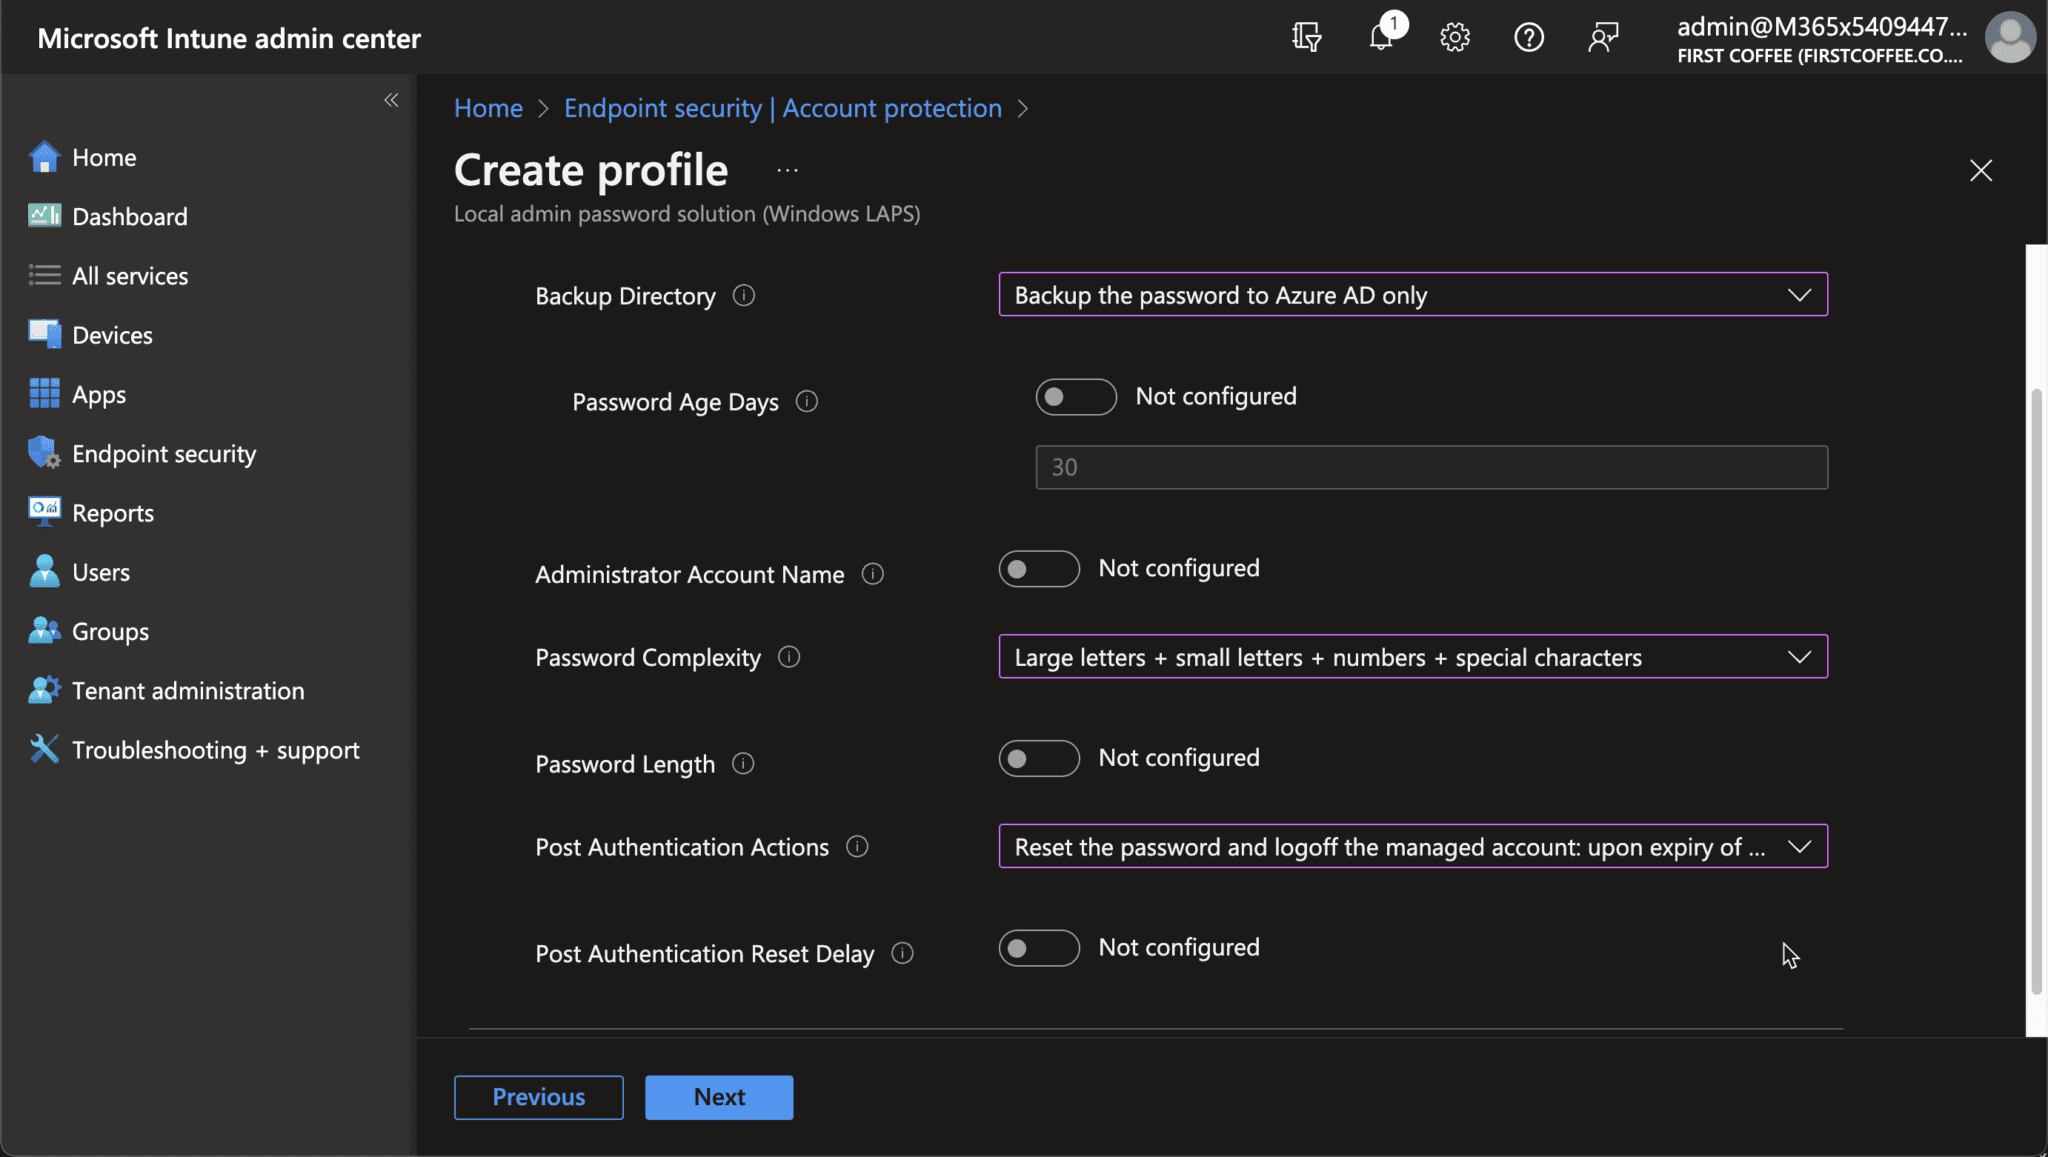This screenshot has width=2048, height=1157.
Task: Toggle Administrator Account Name configuration
Action: pos(1038,569)
